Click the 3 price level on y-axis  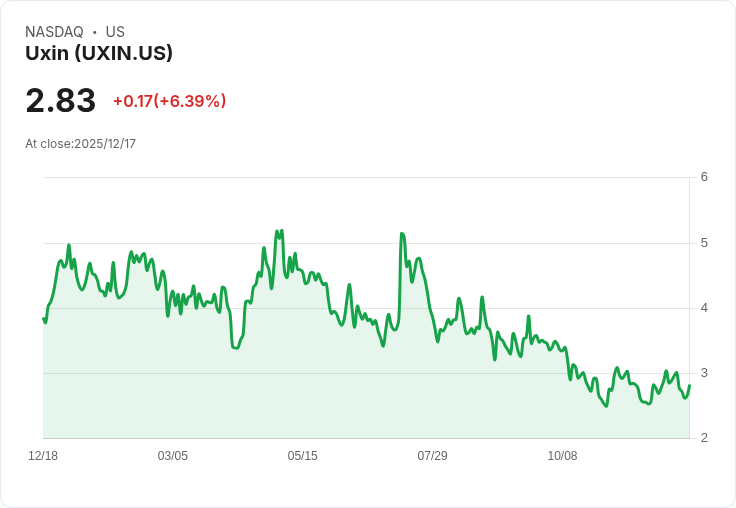coord(704,373)
